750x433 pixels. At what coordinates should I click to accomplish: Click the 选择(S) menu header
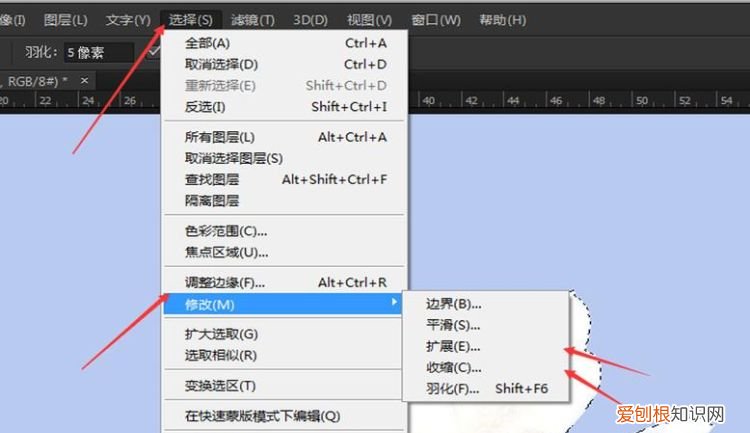[190, 20]
